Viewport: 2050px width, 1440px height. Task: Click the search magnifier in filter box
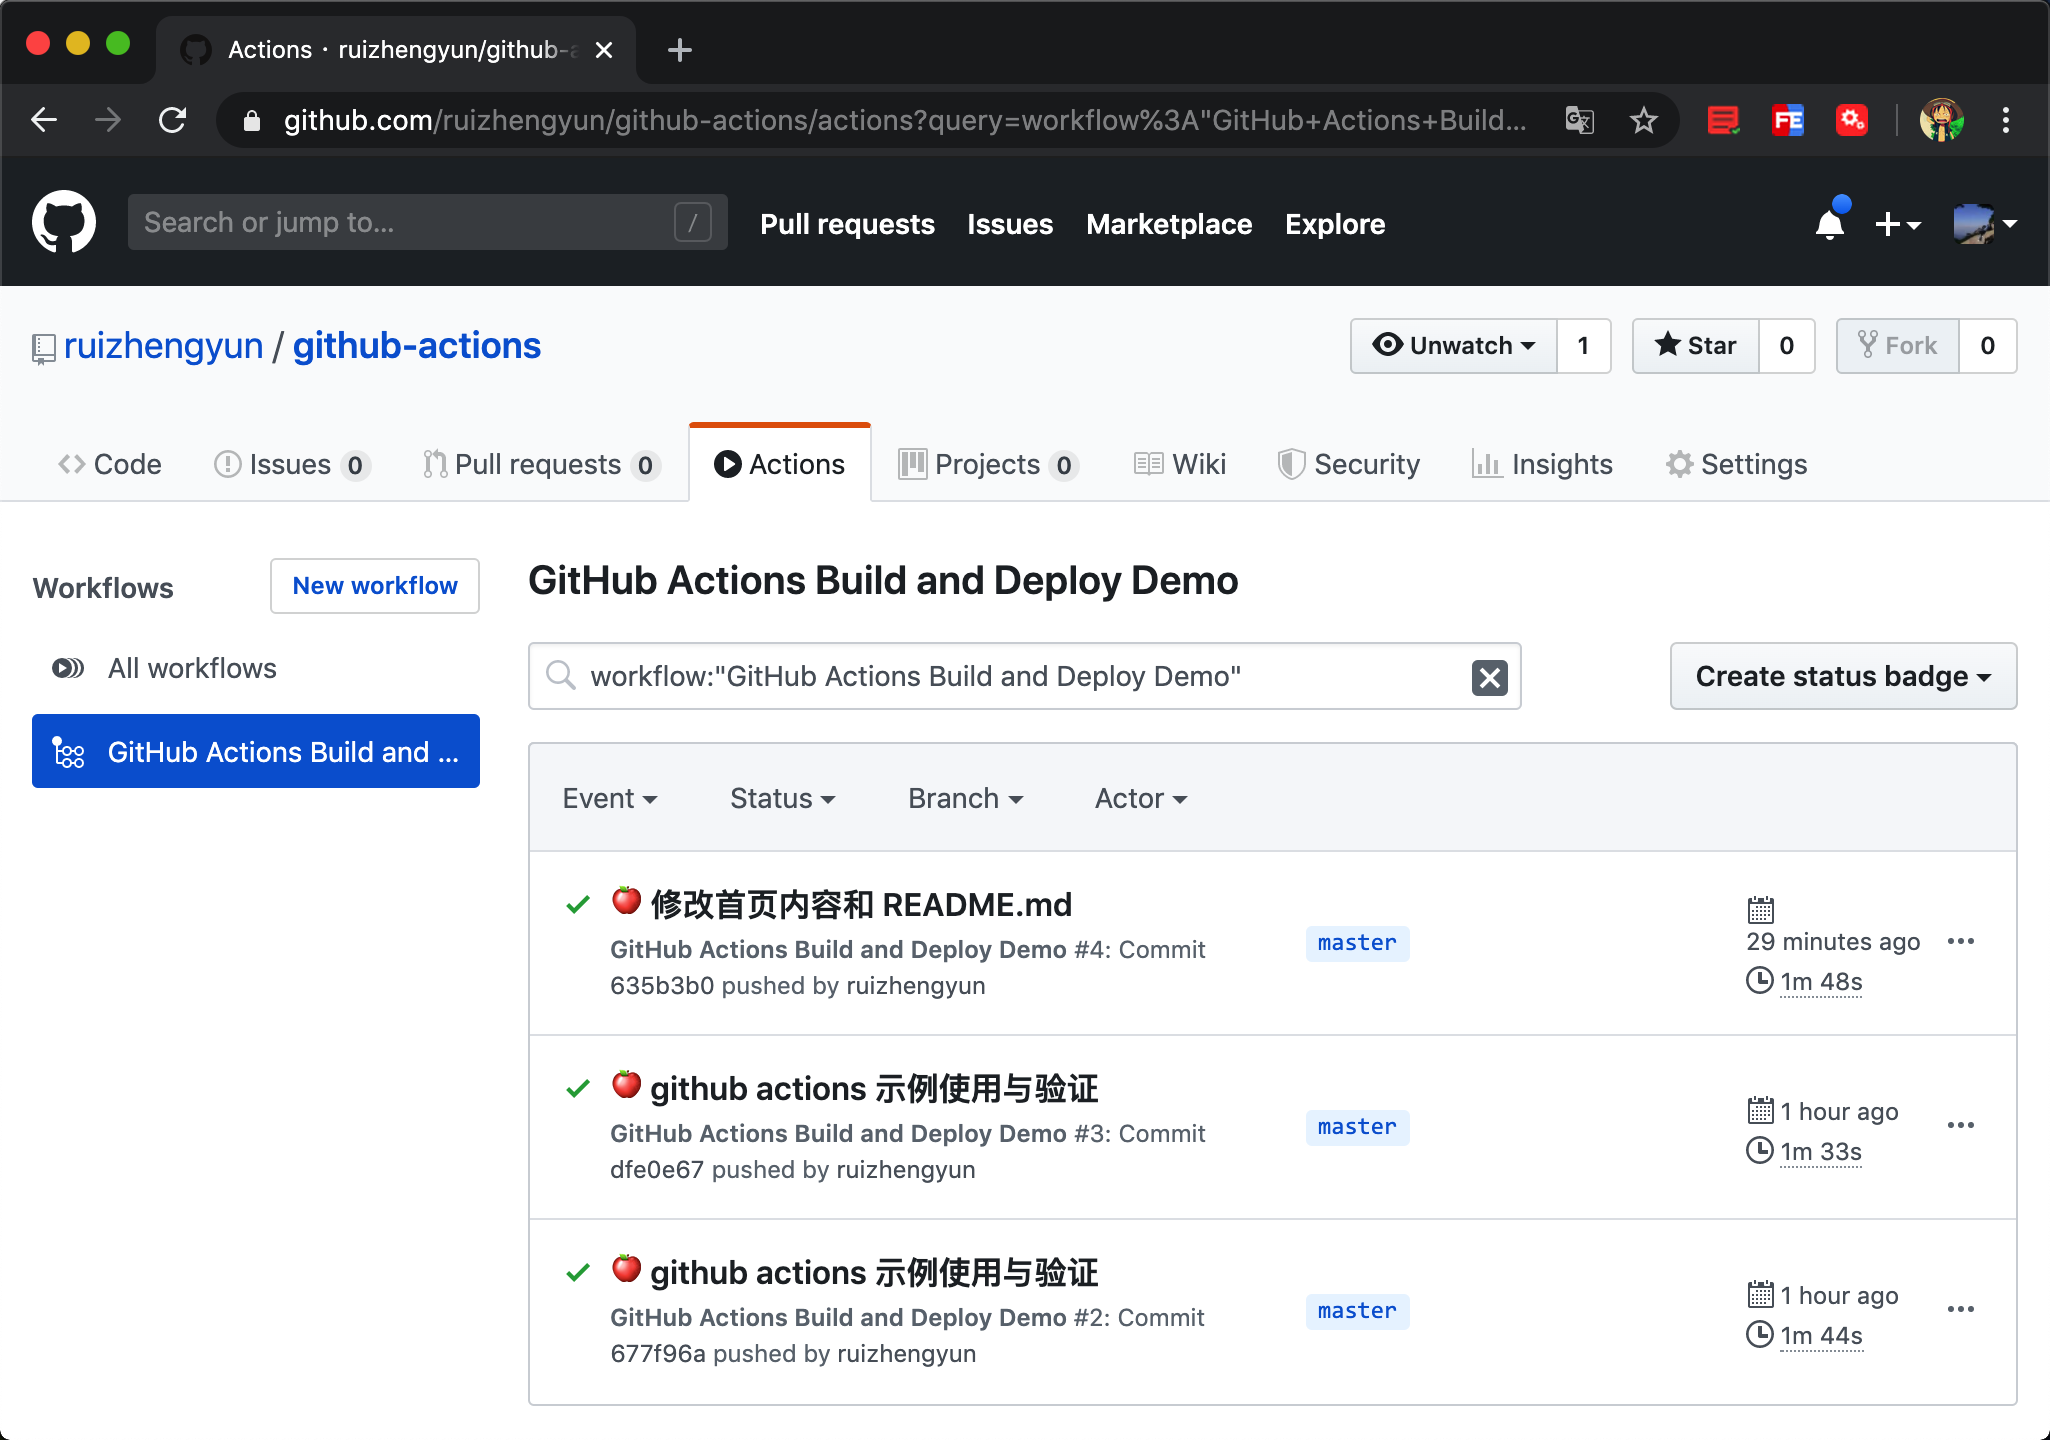click(x=560, y=675)
